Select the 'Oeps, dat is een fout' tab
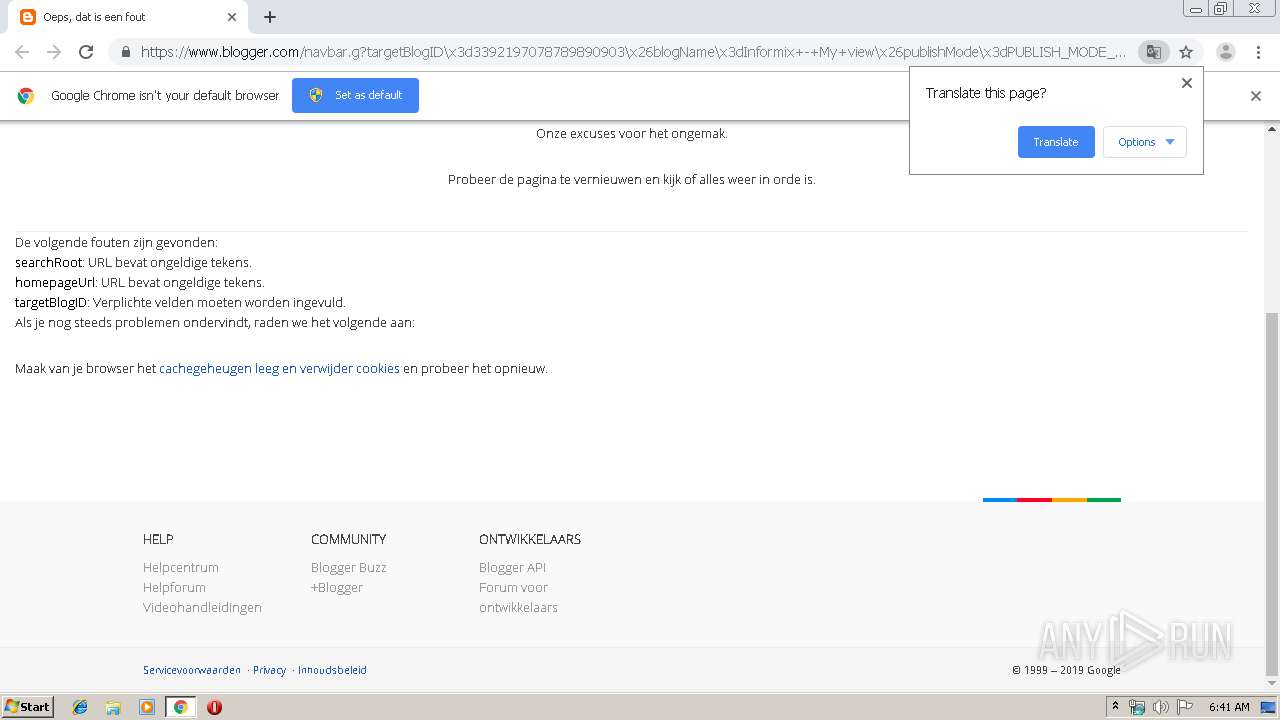The height and width of the screenshot is (720, 1280). [128, 17]
